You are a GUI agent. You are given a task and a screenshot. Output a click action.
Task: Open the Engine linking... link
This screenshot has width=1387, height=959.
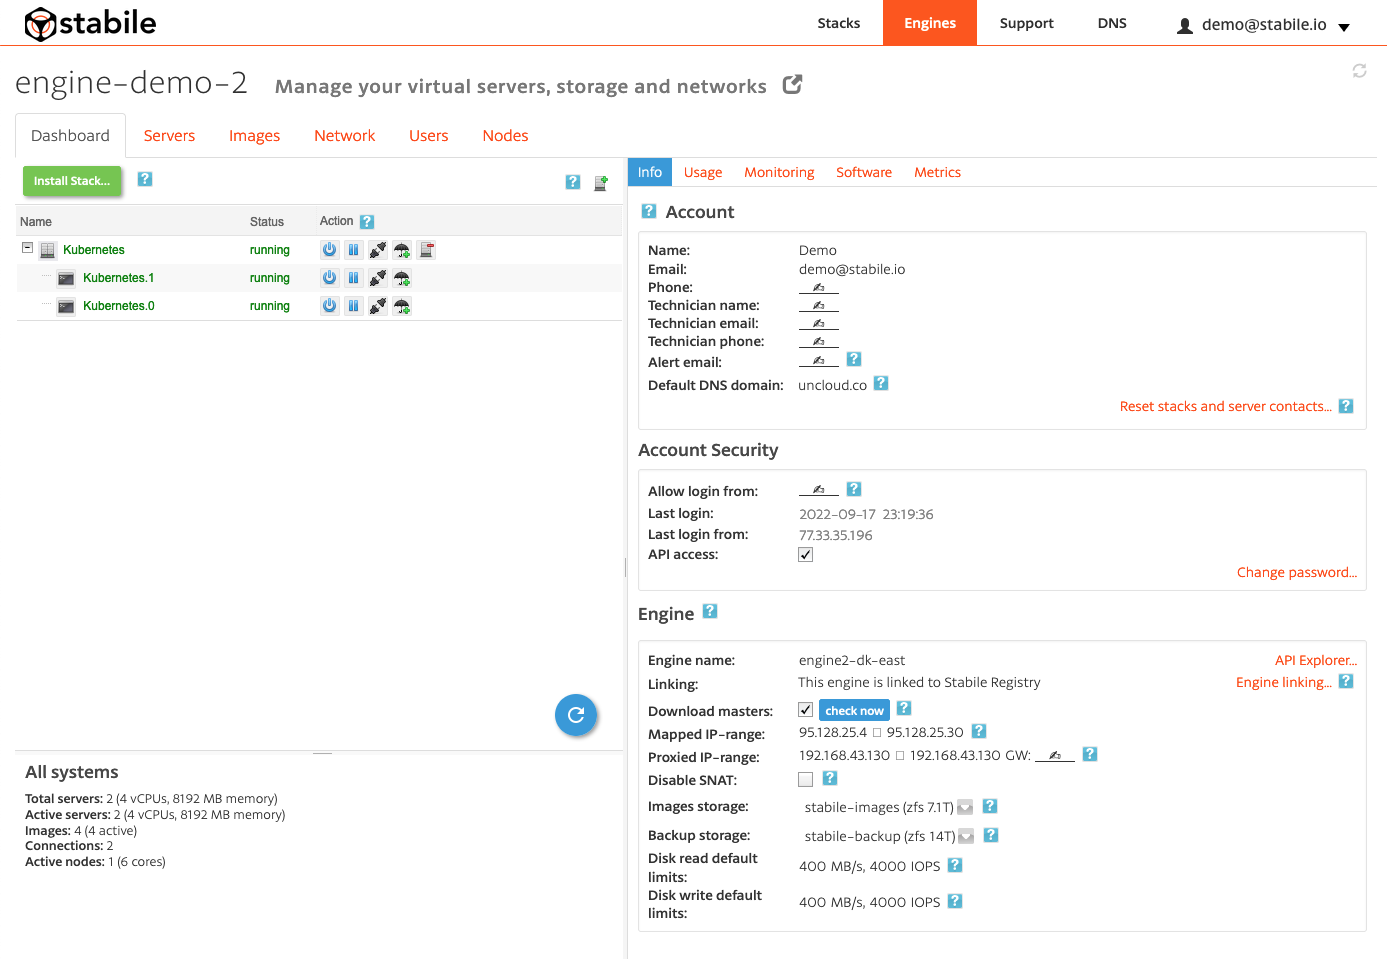click(1284, 682)
